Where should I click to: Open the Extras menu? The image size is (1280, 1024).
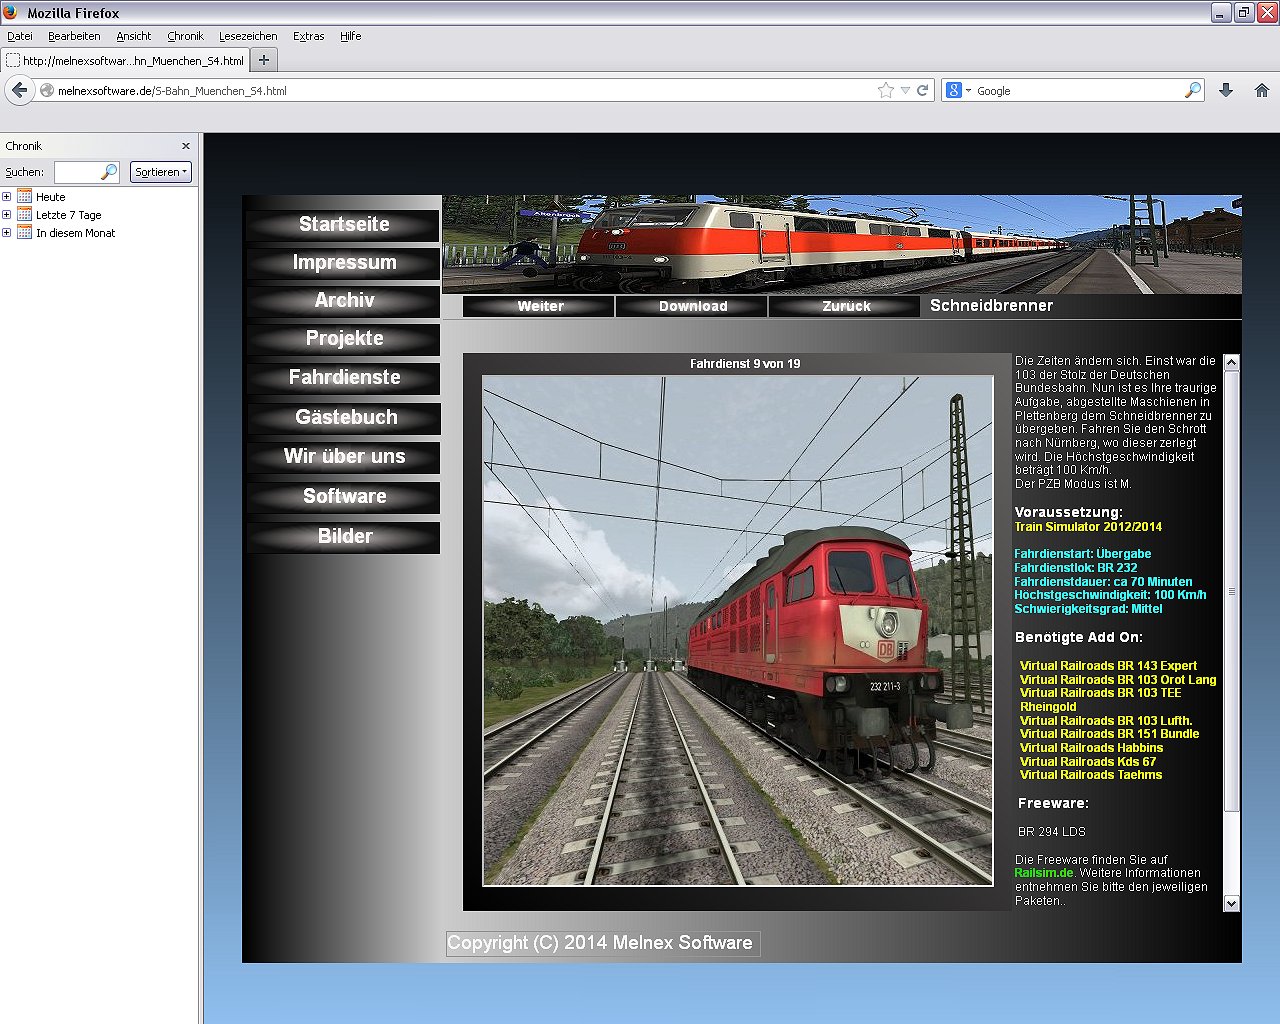308,36
